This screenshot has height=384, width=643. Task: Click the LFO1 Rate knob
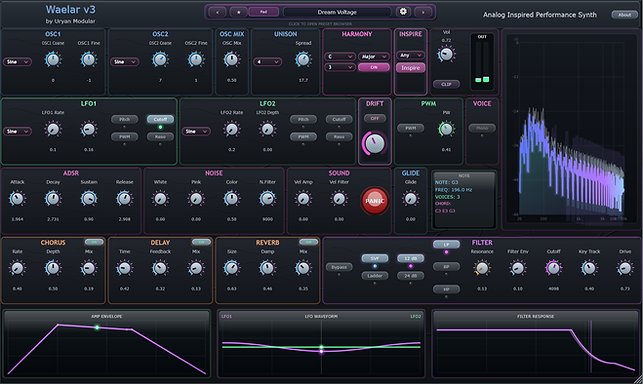[x=53, y=129]
